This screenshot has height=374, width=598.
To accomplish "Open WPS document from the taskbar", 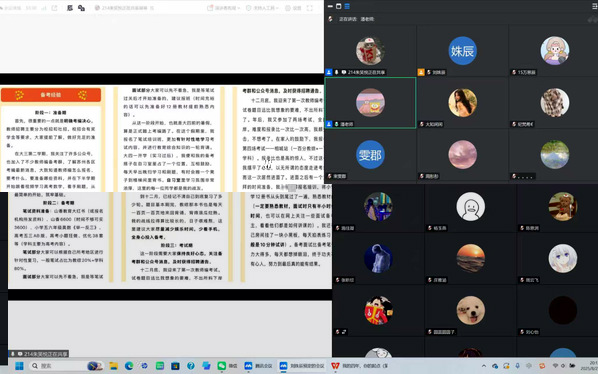I will 359,366.
